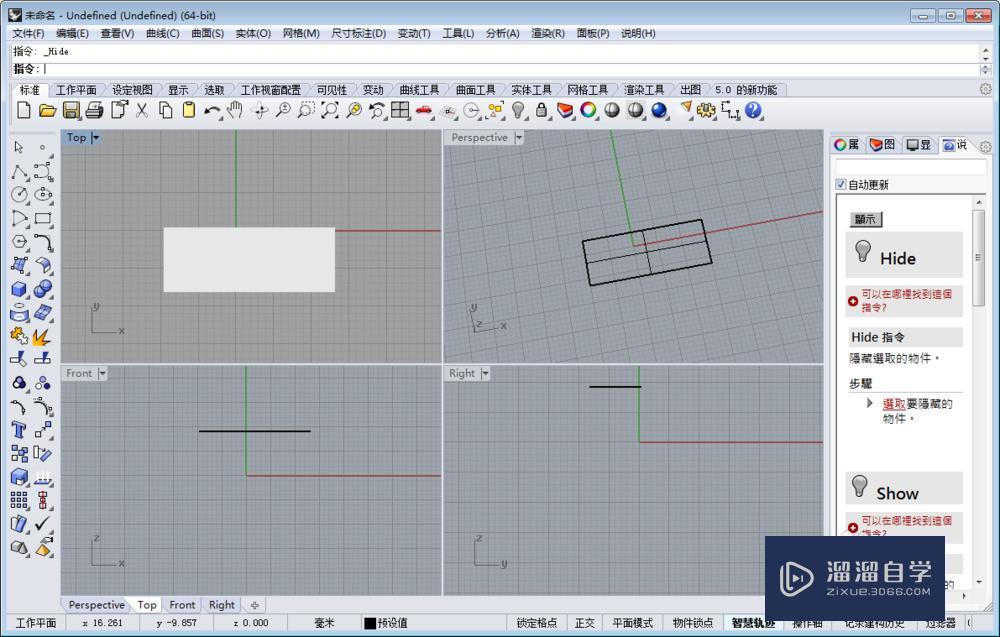Switch to the 曲线工具 toolbar tab
Image resolution: width=1000 pixels, height=637 pixels.
click(419, 90)
